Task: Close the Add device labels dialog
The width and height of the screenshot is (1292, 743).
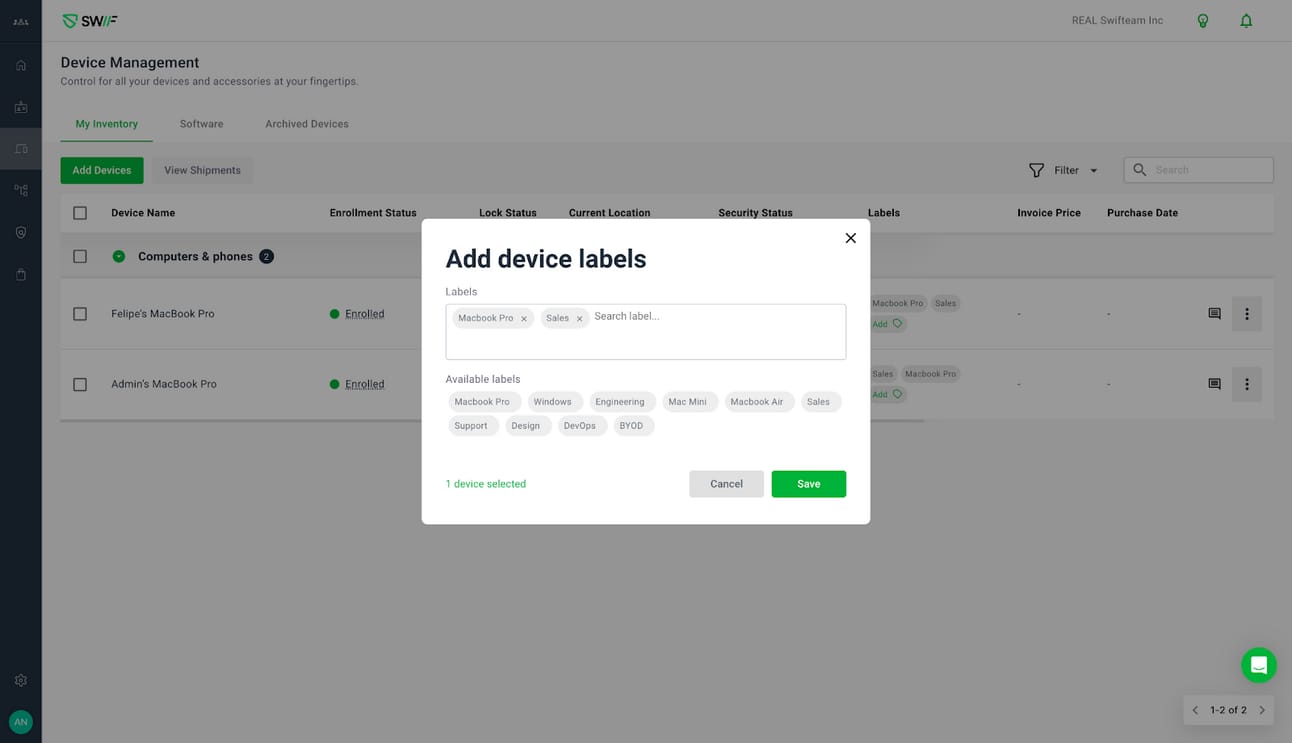Action: [x=850, y=238]
